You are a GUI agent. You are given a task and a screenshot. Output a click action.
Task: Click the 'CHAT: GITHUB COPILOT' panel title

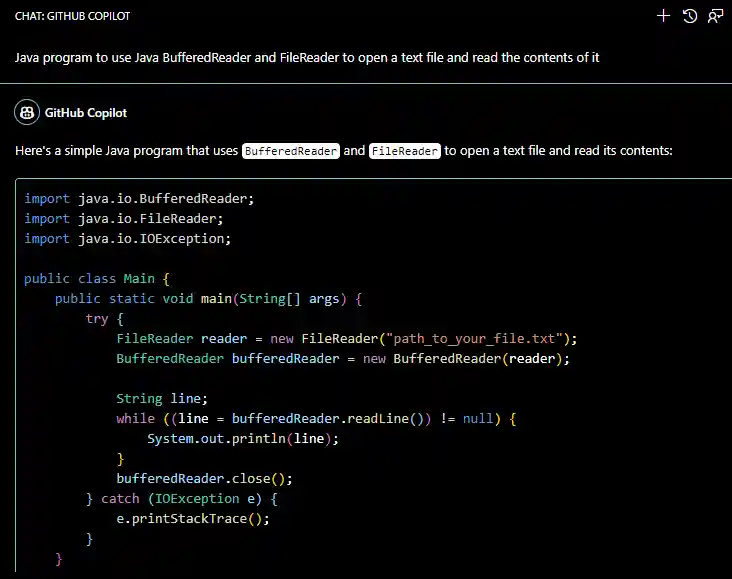pos(72,16)
